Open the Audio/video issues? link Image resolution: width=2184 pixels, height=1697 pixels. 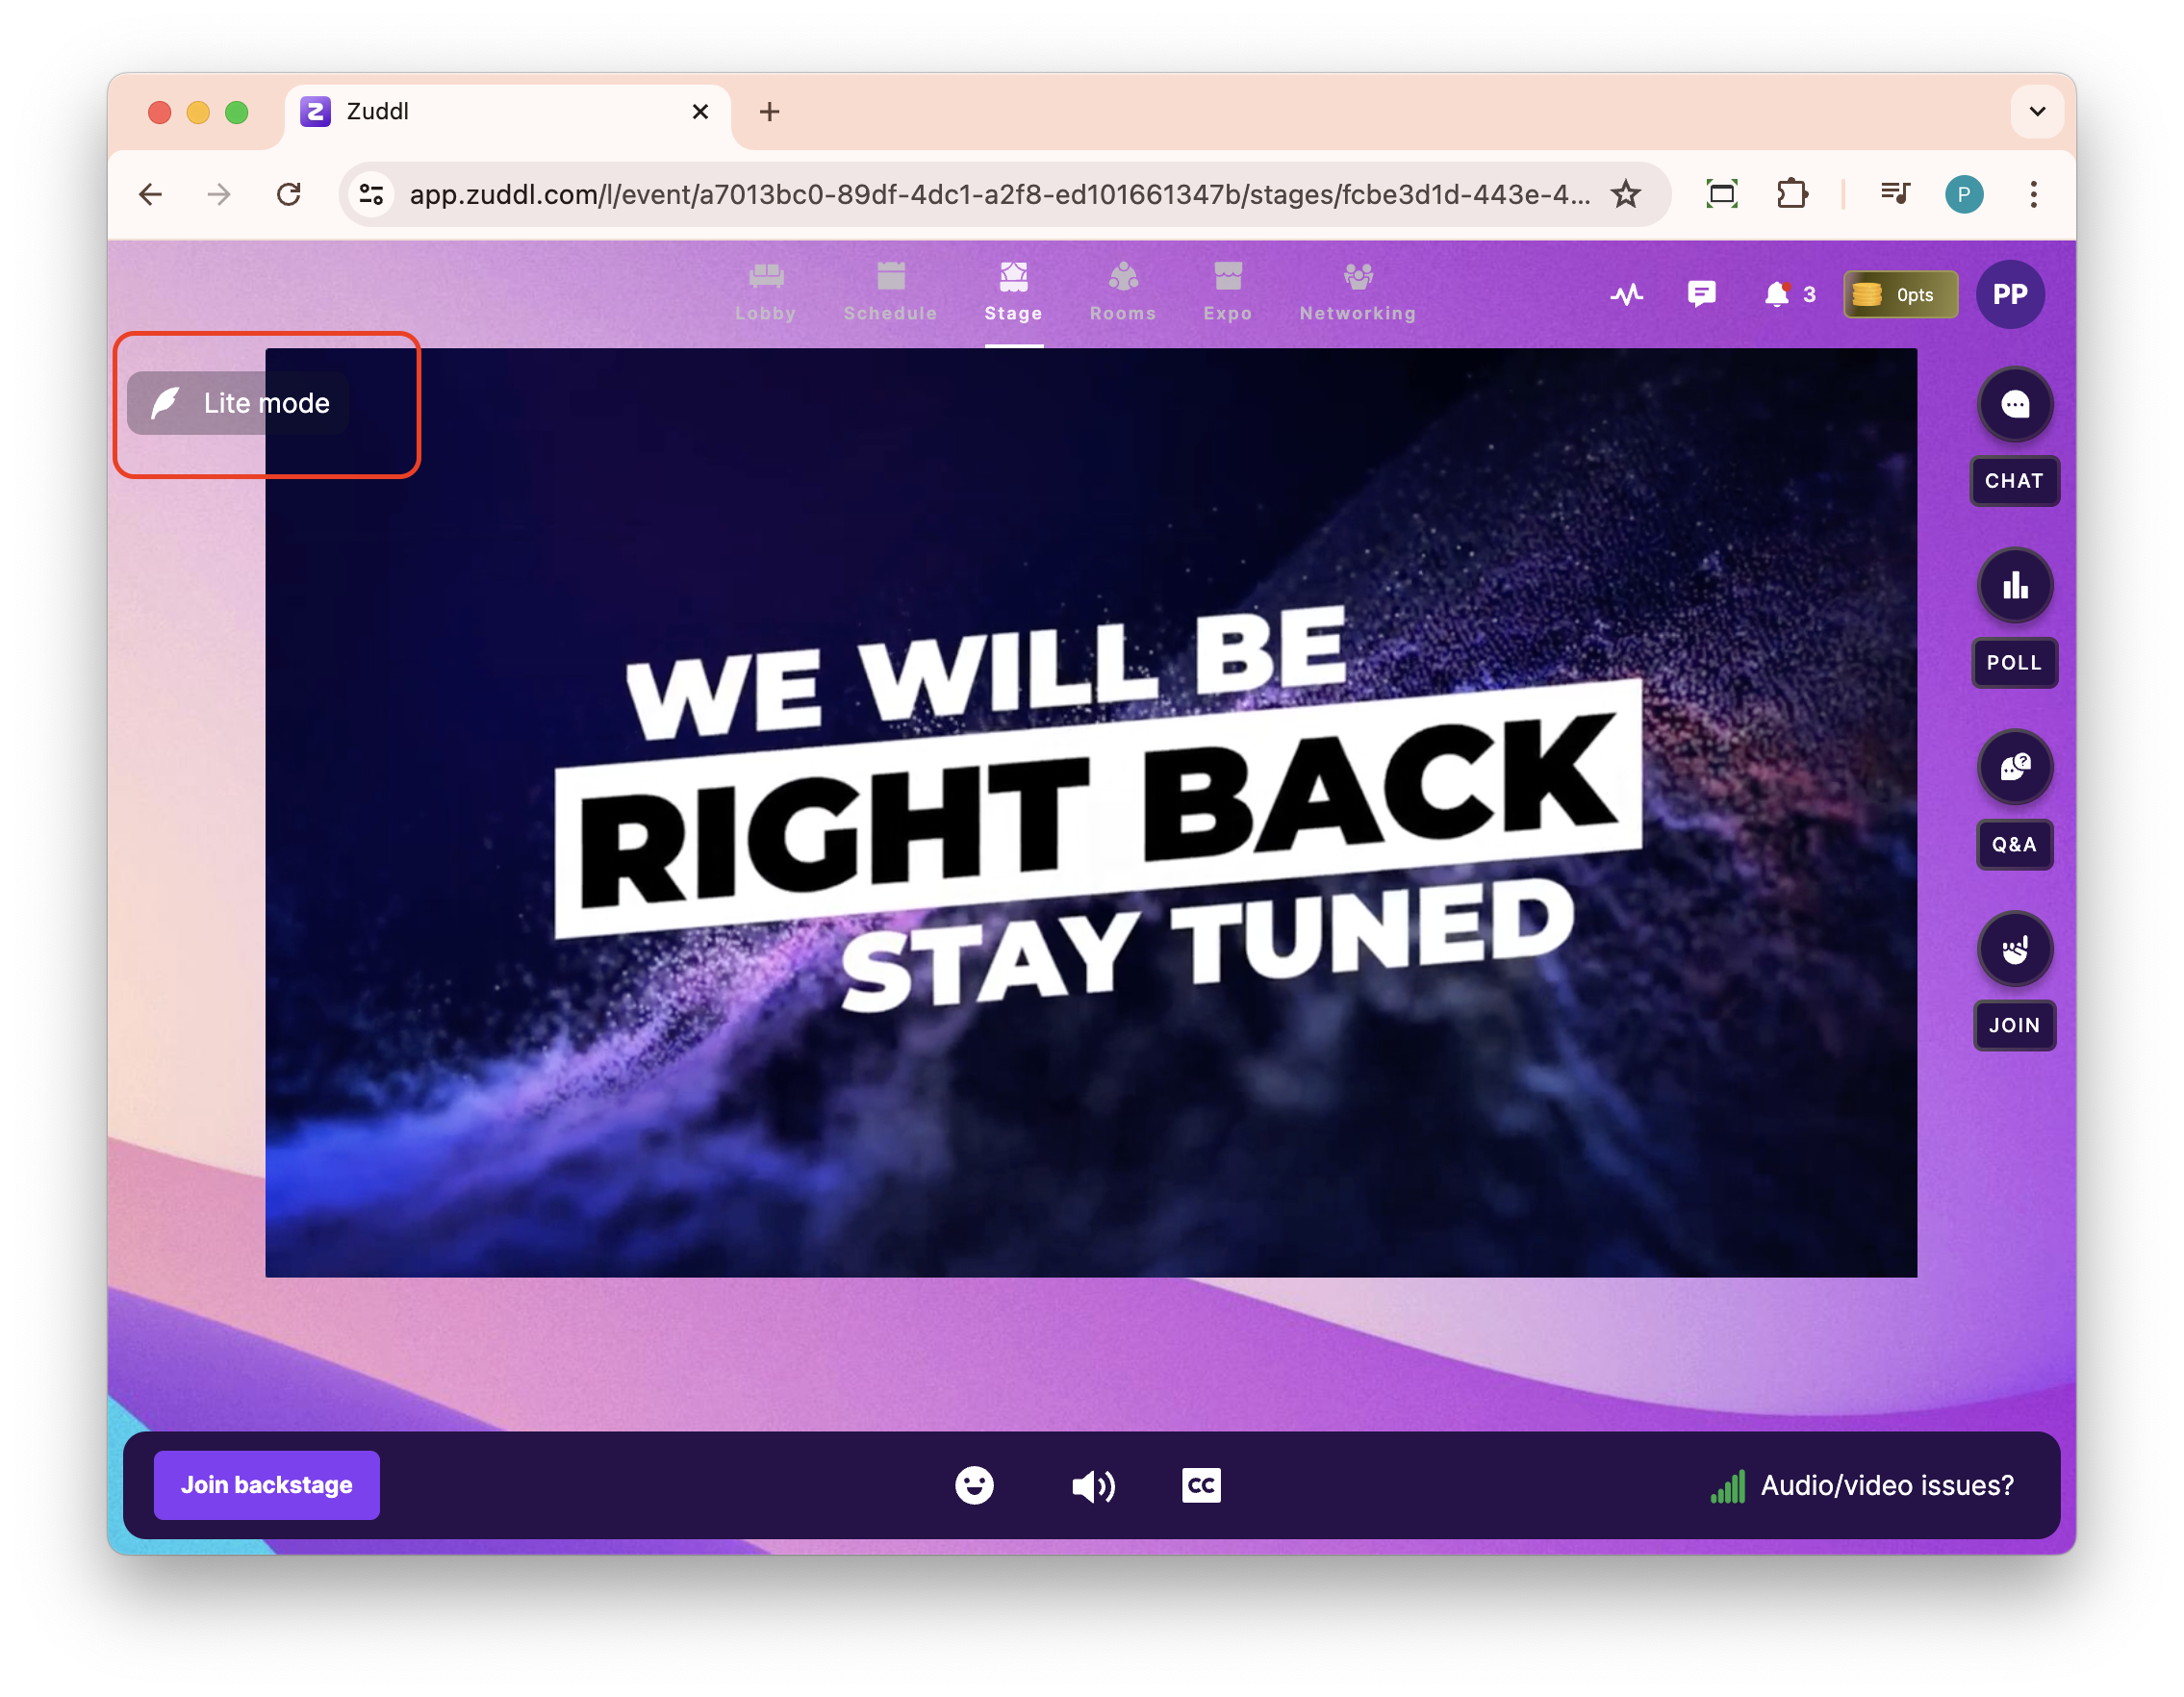[x=1886, y=1485]
